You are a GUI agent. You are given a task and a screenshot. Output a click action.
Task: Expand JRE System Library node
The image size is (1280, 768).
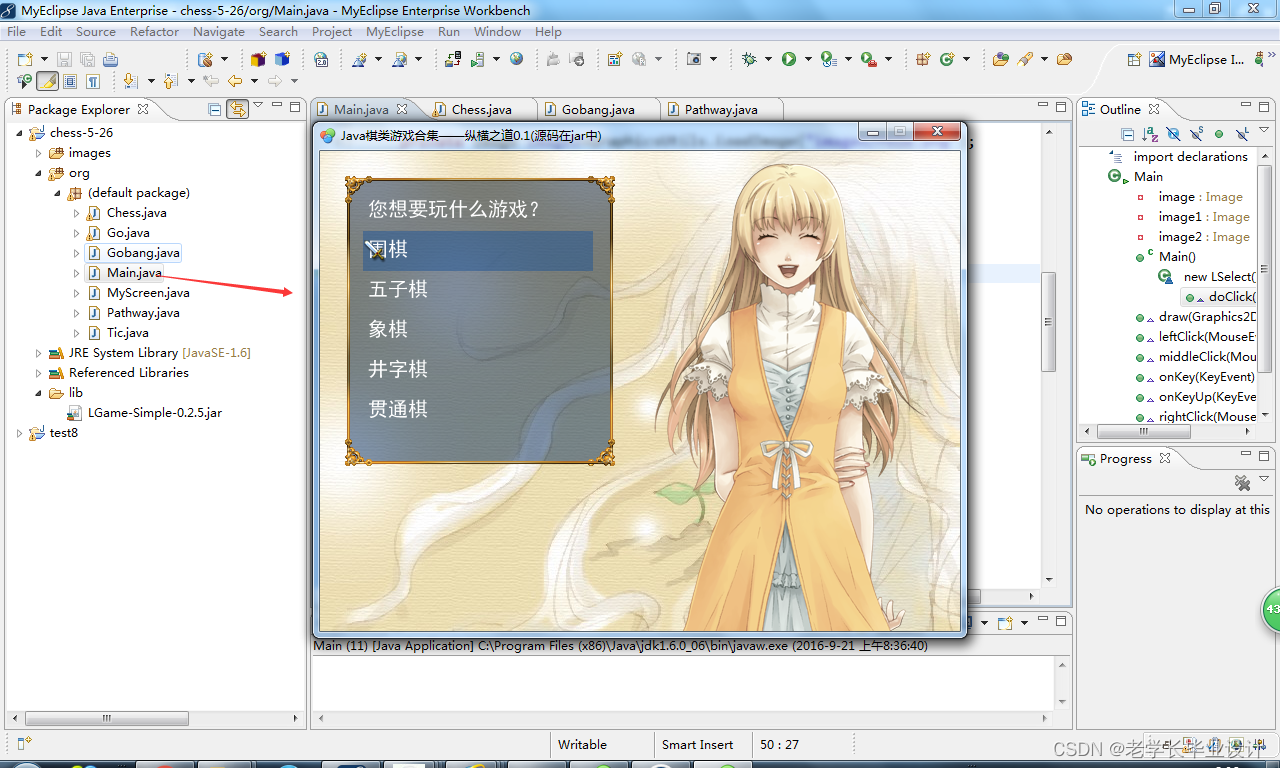click(x=39, y=353)
